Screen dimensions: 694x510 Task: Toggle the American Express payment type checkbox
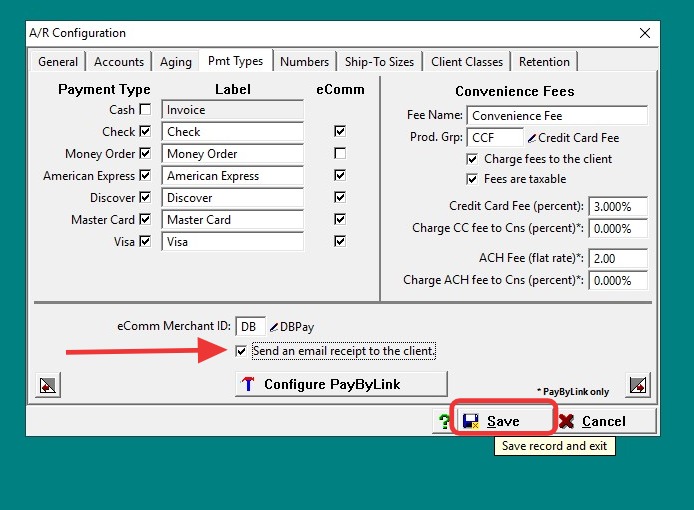[145, 175]
